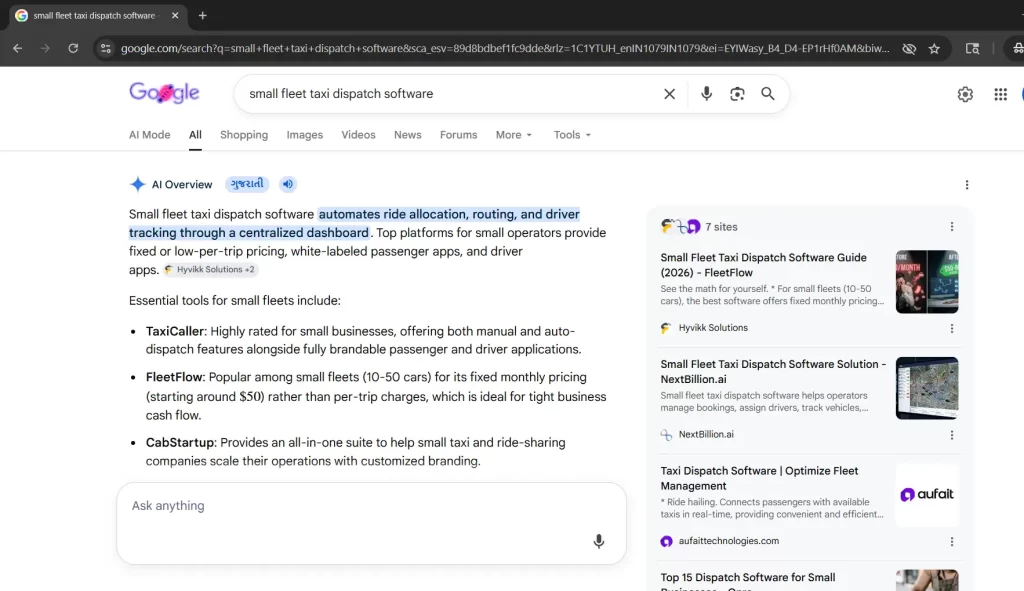Screen dimensions: 1024x591
Task: Go back to the previous page
Action: click(18, 48)
